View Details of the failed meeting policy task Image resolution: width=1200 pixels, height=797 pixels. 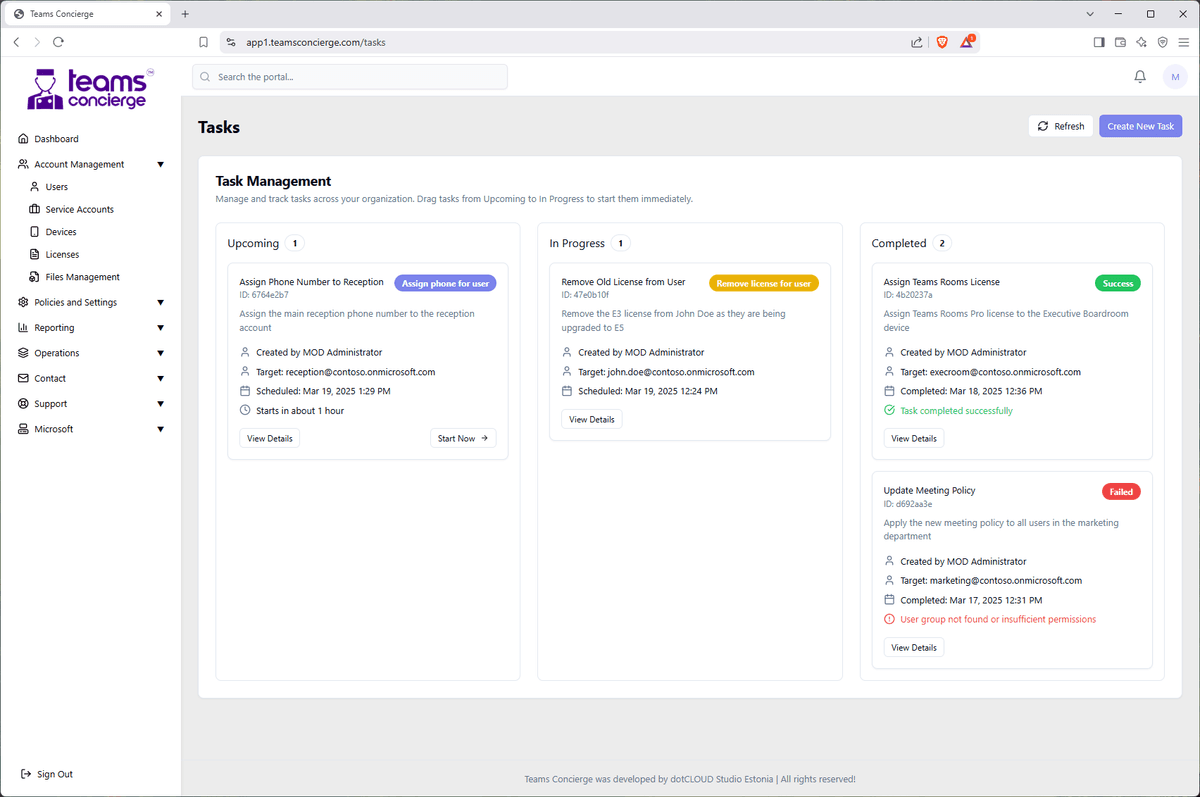point(913,647)
